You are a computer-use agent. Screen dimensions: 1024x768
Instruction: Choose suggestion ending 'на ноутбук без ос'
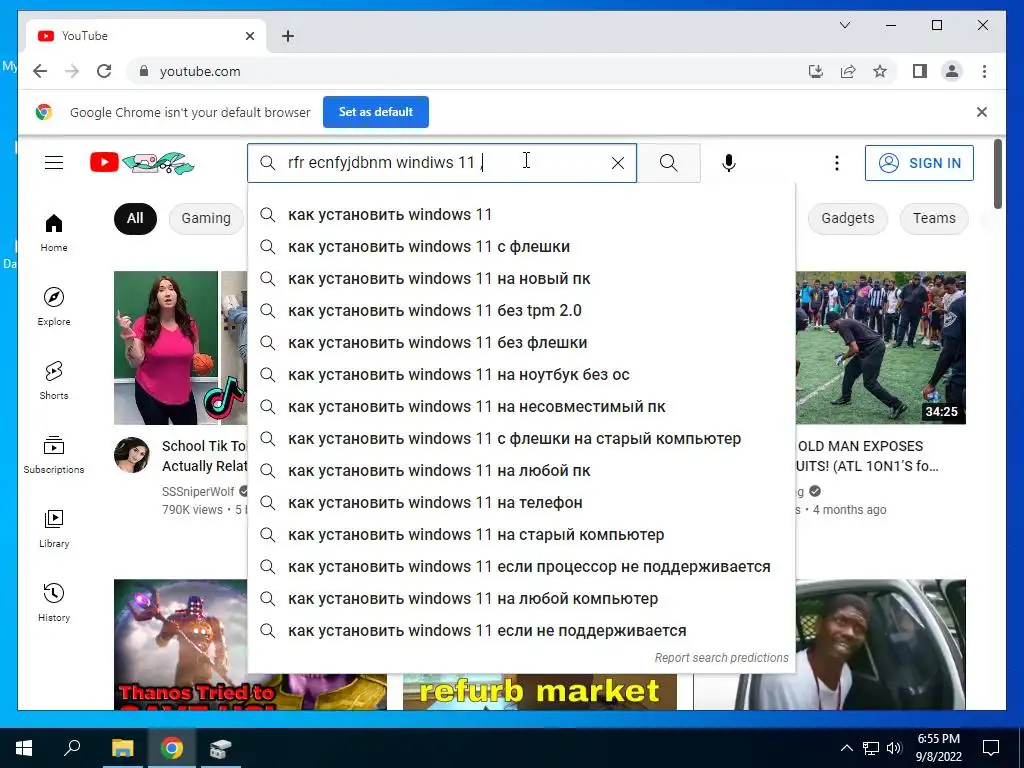click(x=521, y=375)
